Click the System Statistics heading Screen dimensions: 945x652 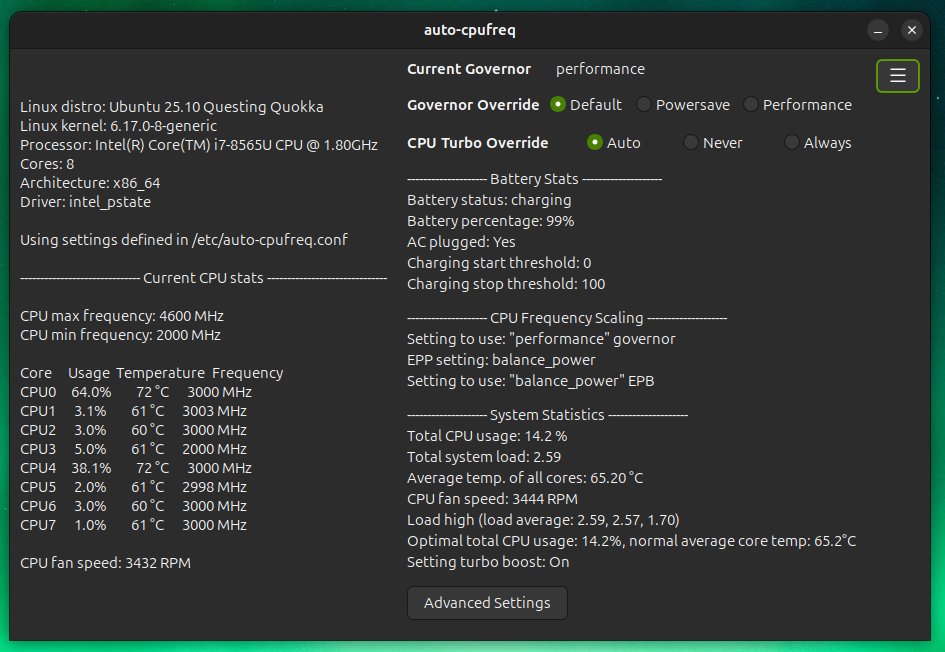click(547, 415)
